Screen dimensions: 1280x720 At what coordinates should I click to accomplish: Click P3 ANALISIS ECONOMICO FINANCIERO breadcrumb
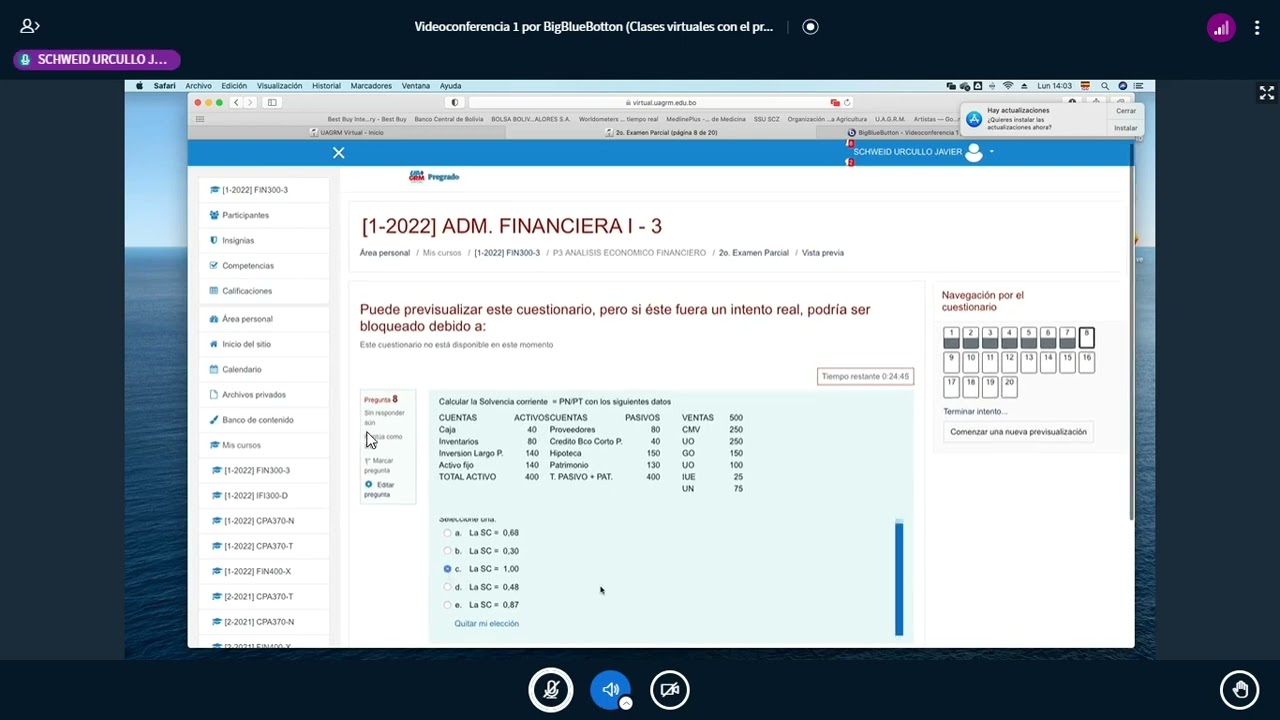pos(629,253)
